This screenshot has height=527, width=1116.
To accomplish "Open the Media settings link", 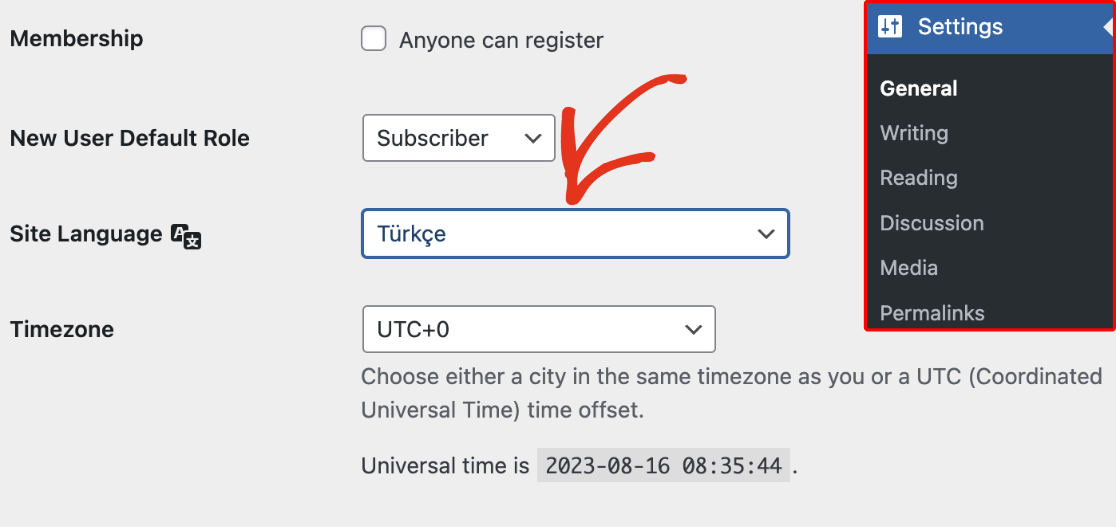I will pyautogui.click(x=908, y=268).
